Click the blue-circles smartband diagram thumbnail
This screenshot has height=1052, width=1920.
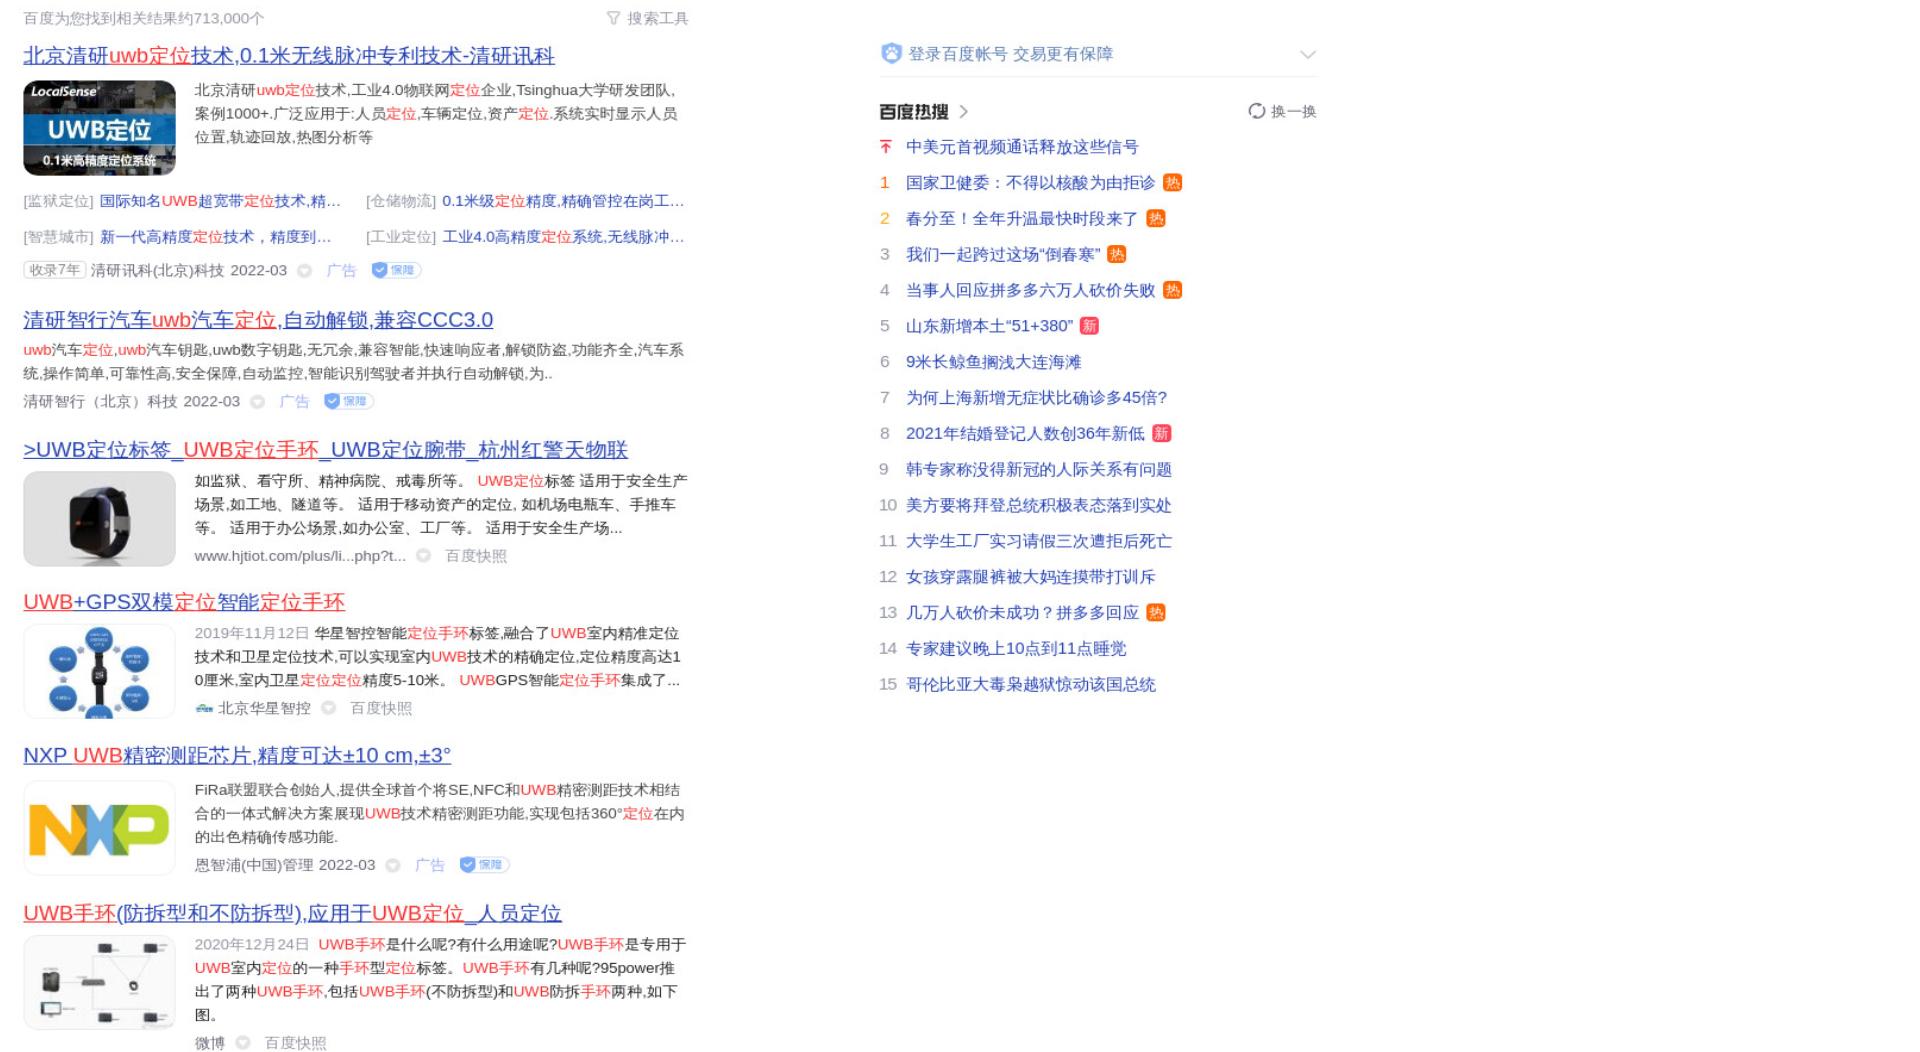[x=99, y=672]
